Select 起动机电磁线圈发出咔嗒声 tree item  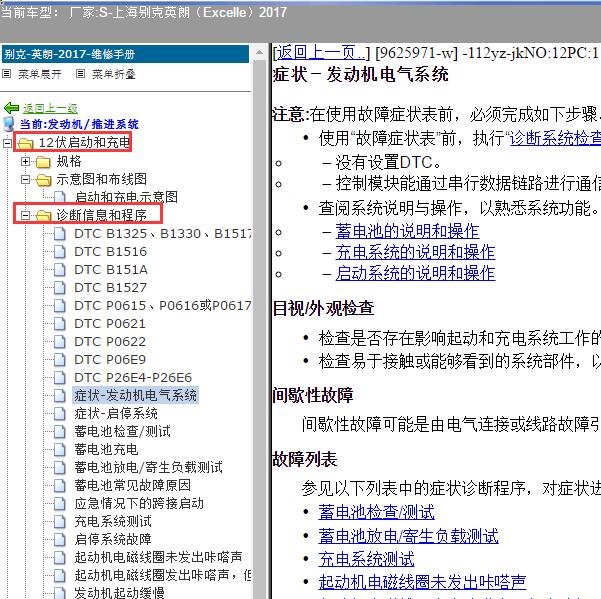(163, 576)
